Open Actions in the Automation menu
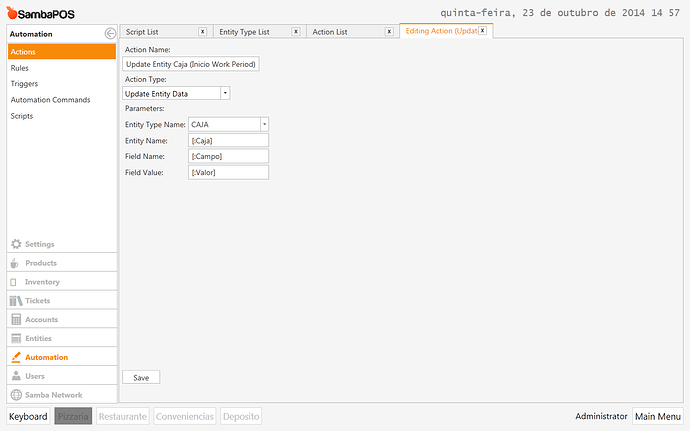 [x=62, y=52]
